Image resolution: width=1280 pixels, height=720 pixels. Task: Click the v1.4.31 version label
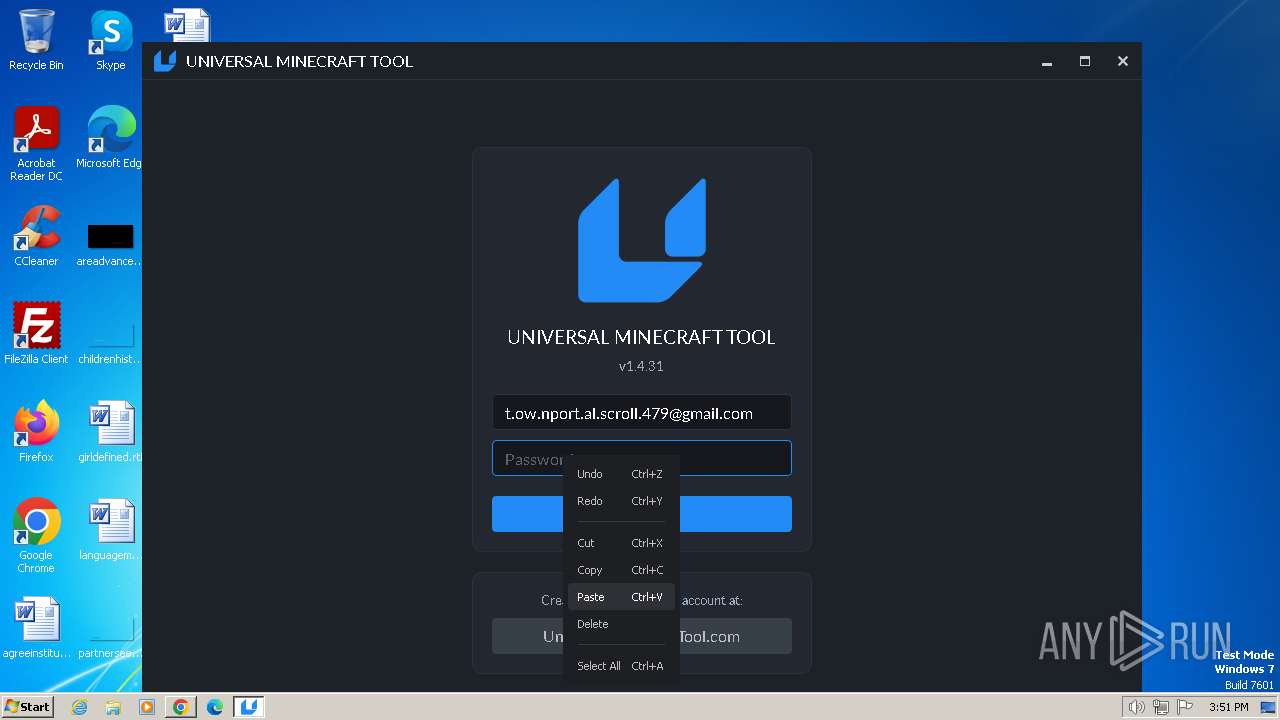[x=641, y=366]
